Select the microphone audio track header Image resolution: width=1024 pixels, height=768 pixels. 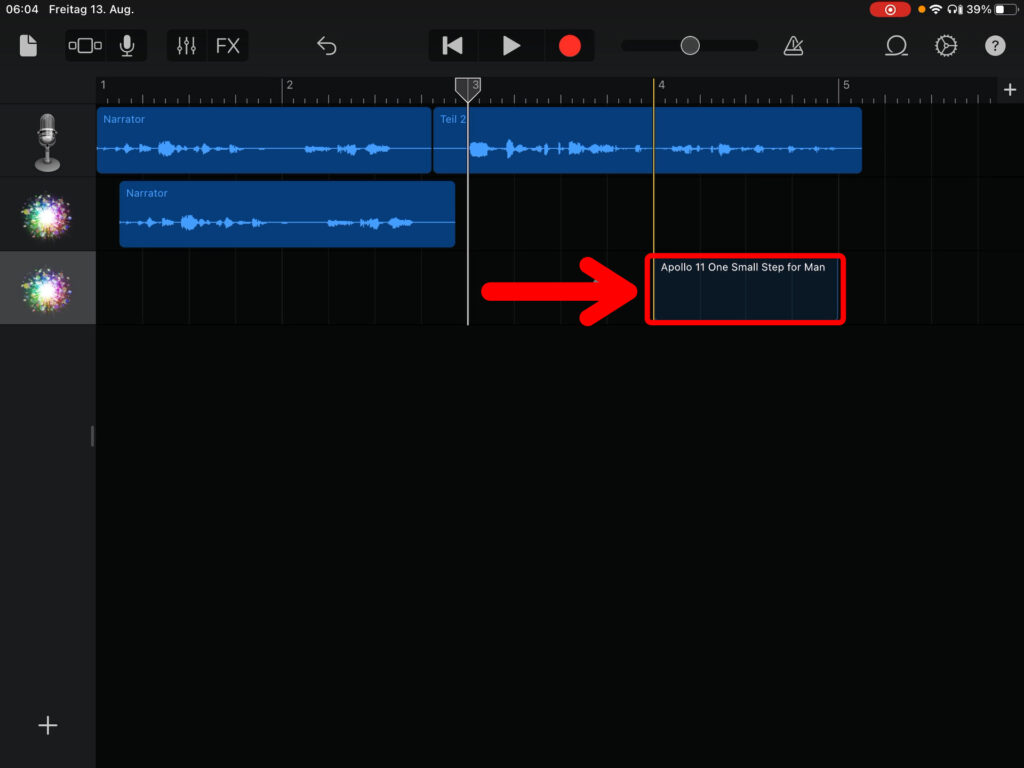tap(47, 141)
